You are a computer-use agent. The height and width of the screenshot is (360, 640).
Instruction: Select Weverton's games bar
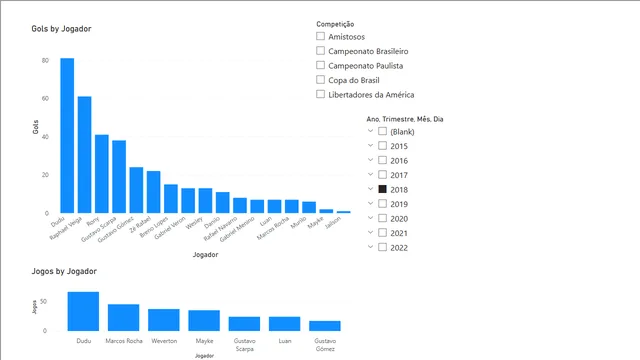tap(164, 320)
